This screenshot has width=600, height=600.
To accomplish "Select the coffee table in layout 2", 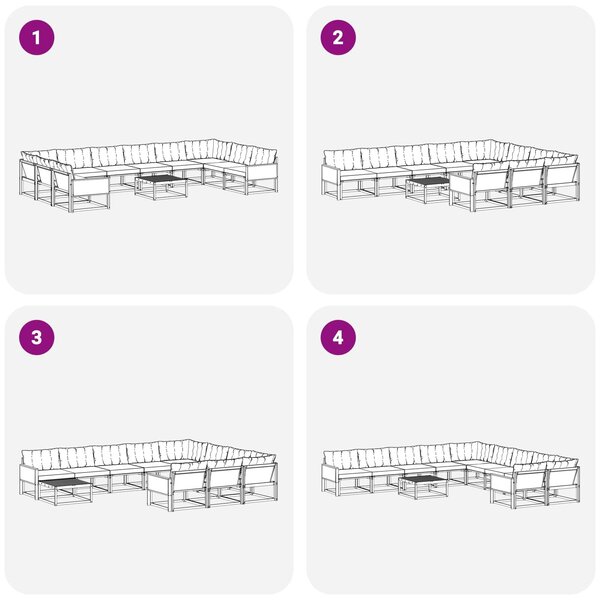I will (427, 190).
